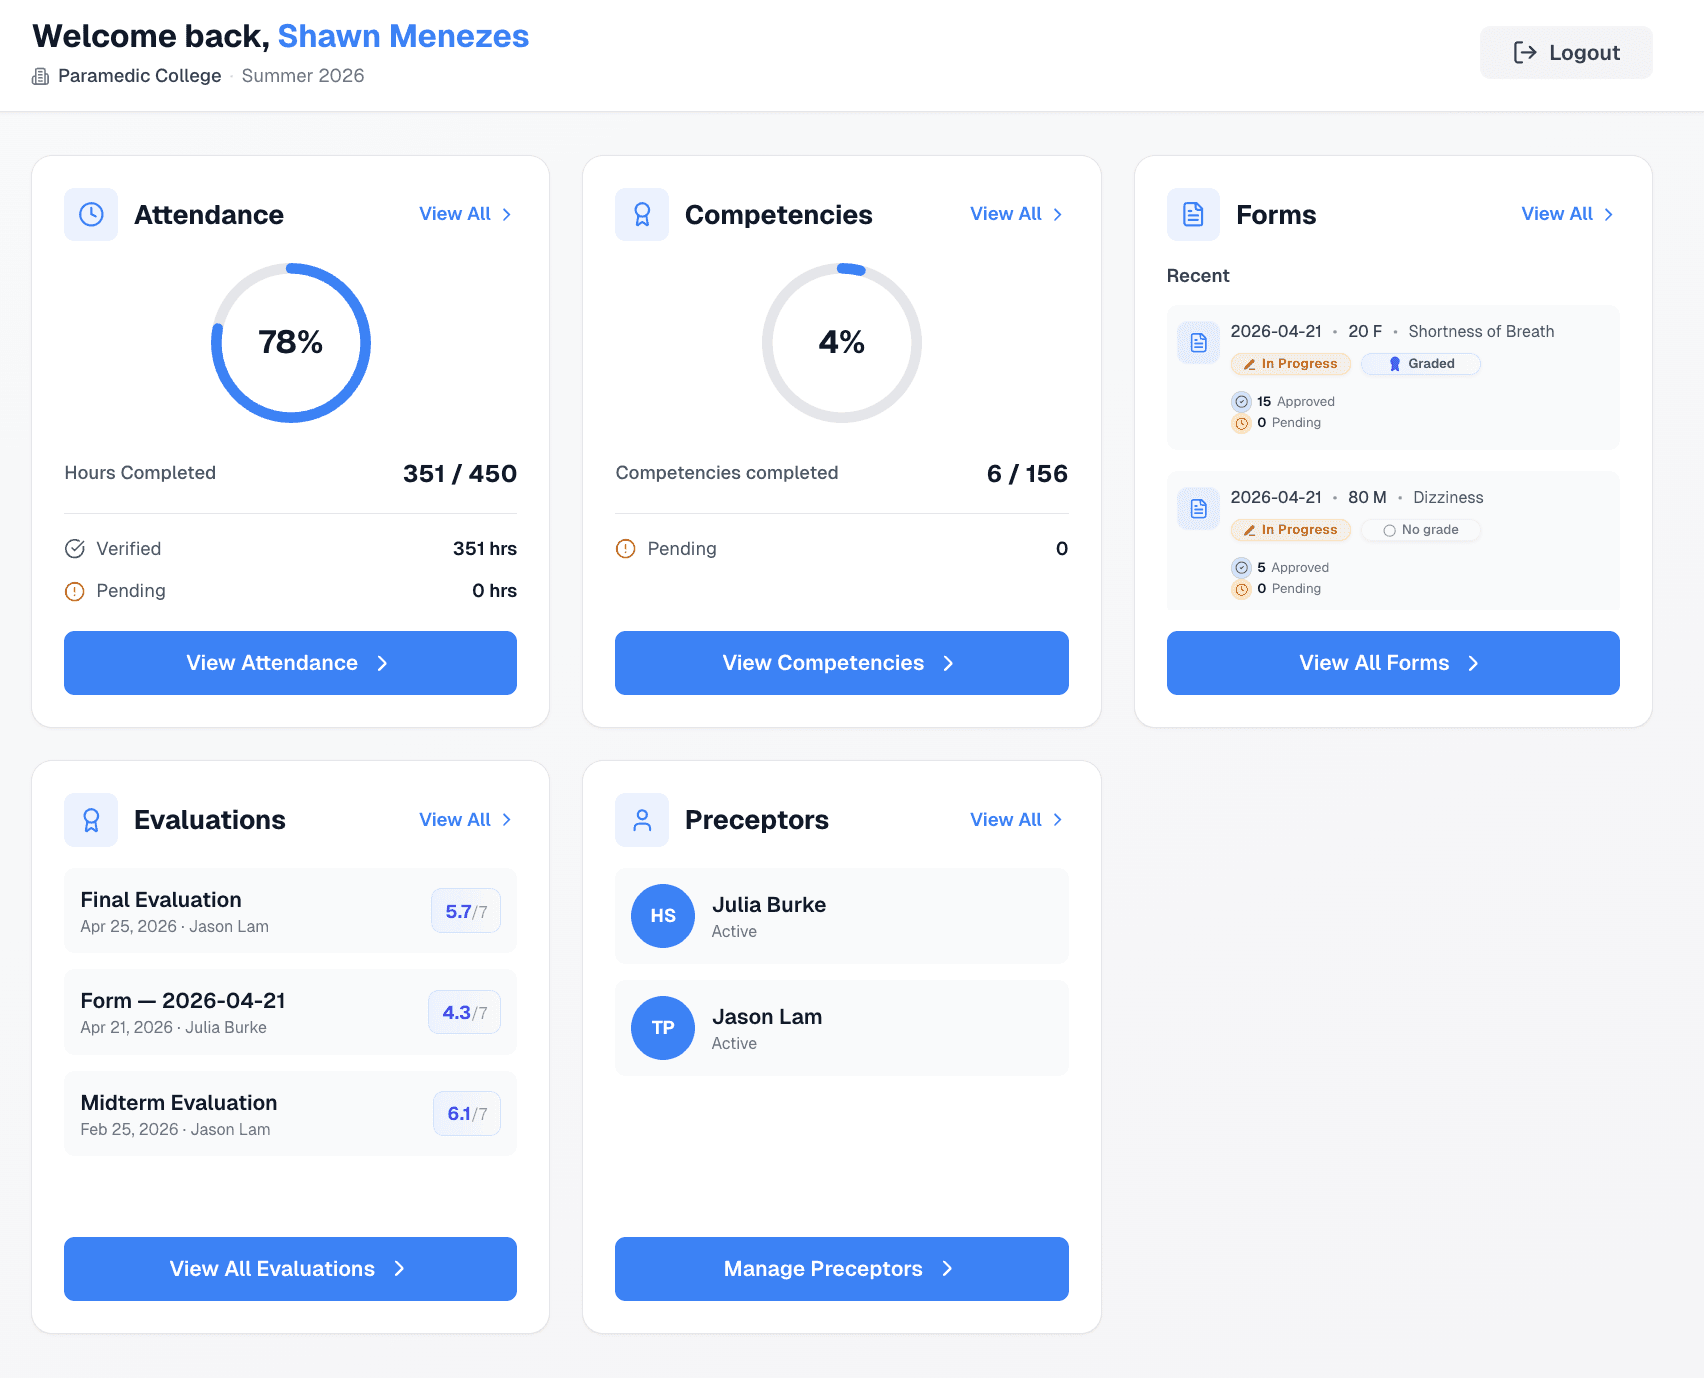This screenshot has width=1704, height=1378.
Task: Click the Paramedic College label
Action: click(x=140, y=76)
